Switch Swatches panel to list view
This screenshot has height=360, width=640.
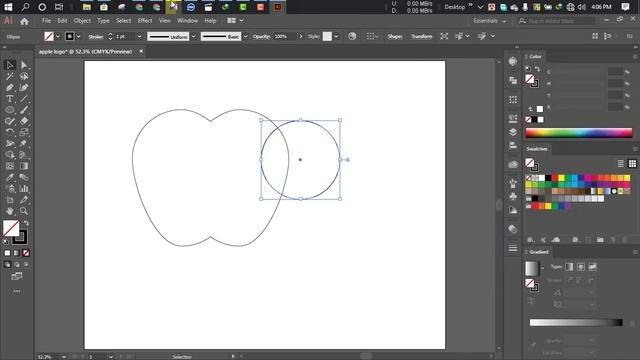click(x=620, y=164)
